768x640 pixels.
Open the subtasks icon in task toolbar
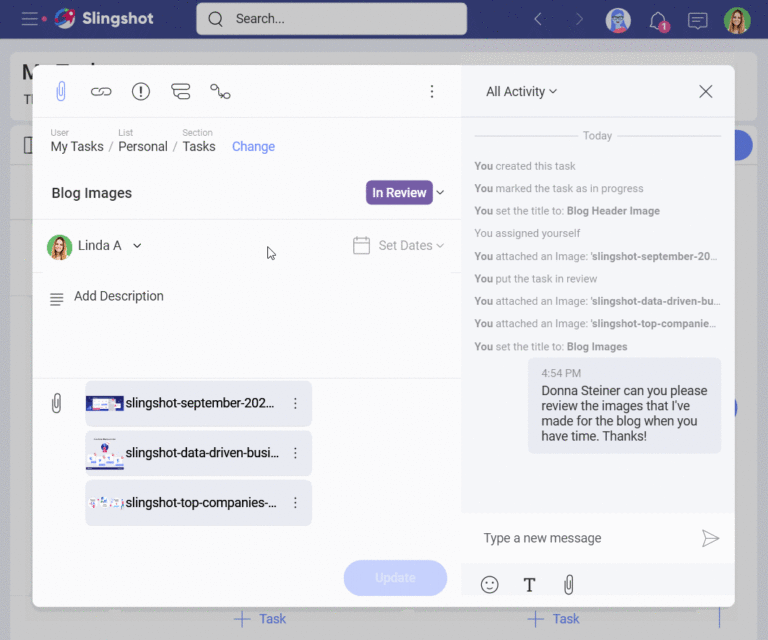pos(180,92)
